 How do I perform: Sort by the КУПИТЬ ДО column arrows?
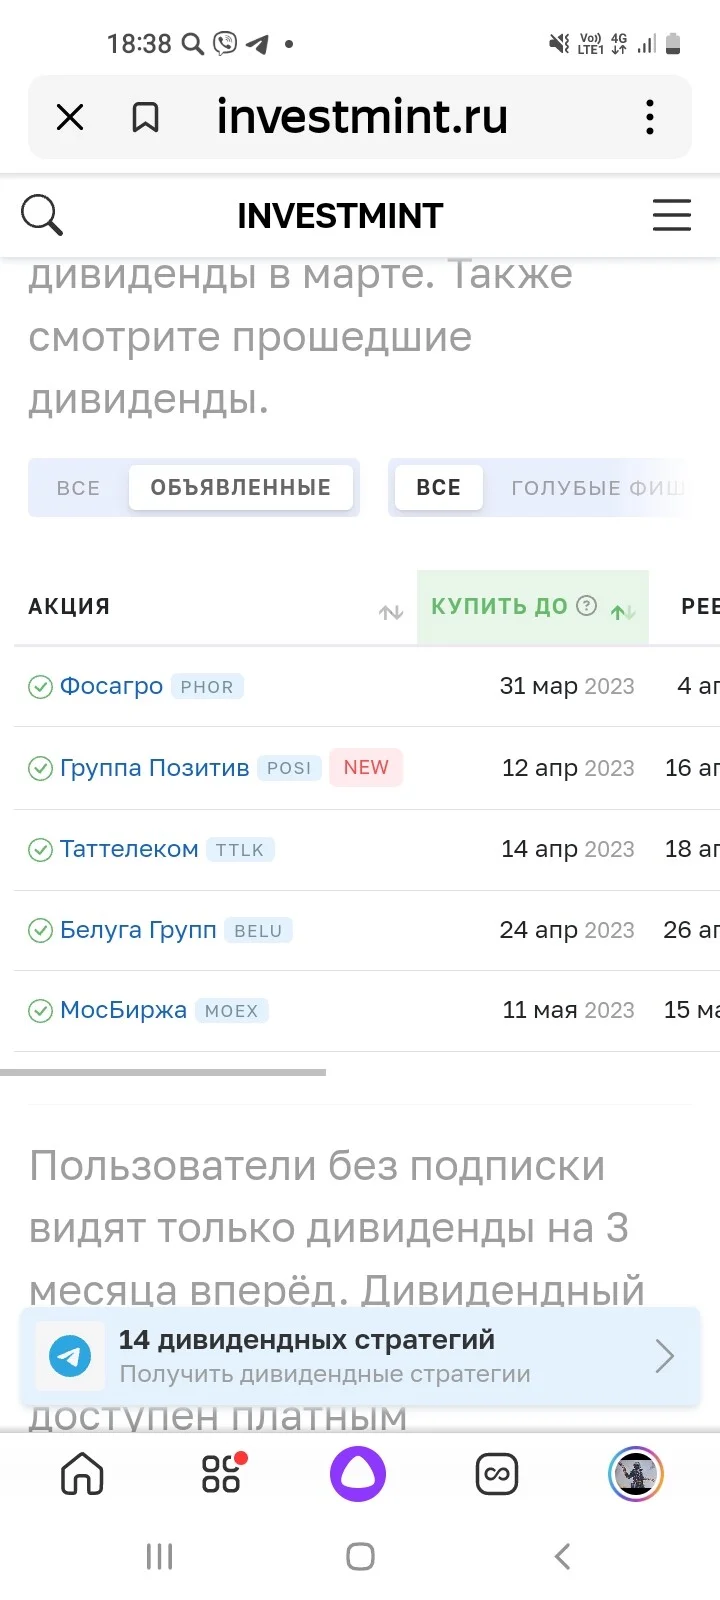click(x=623, y=612)
